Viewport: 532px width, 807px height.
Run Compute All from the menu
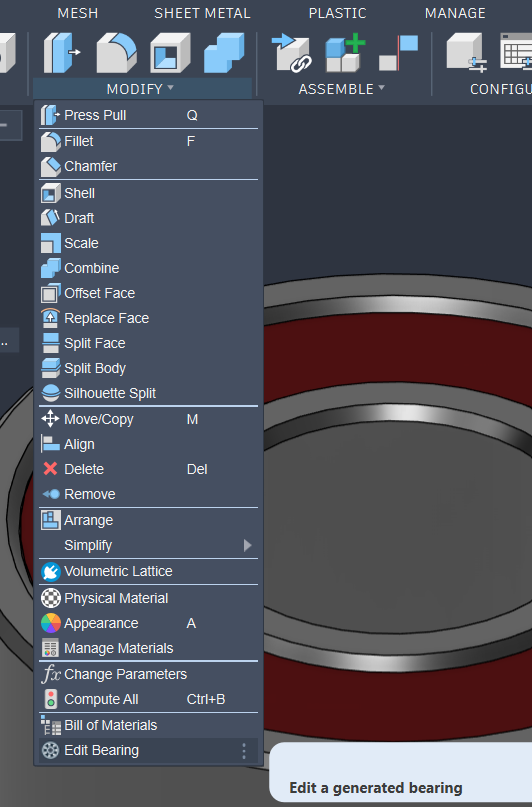point(148,699)
